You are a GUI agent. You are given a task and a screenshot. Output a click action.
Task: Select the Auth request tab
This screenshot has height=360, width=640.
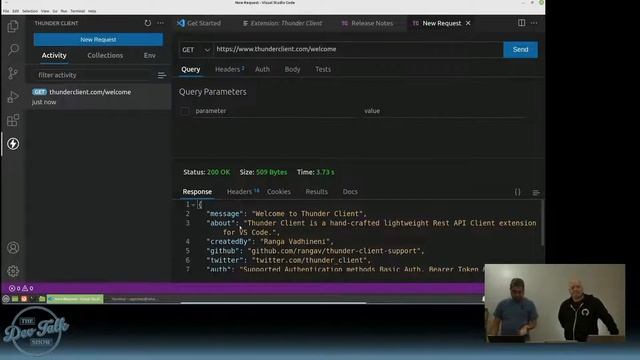coord(262,69)
